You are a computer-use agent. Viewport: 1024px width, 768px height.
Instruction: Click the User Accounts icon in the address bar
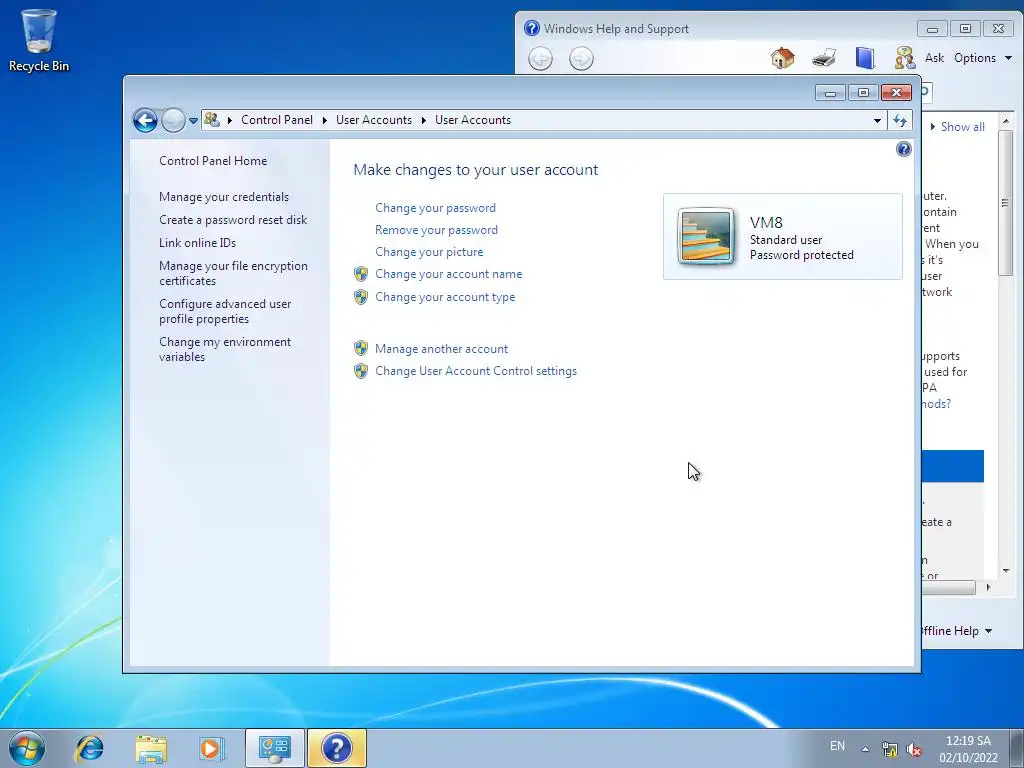click(x=212, y=120)
